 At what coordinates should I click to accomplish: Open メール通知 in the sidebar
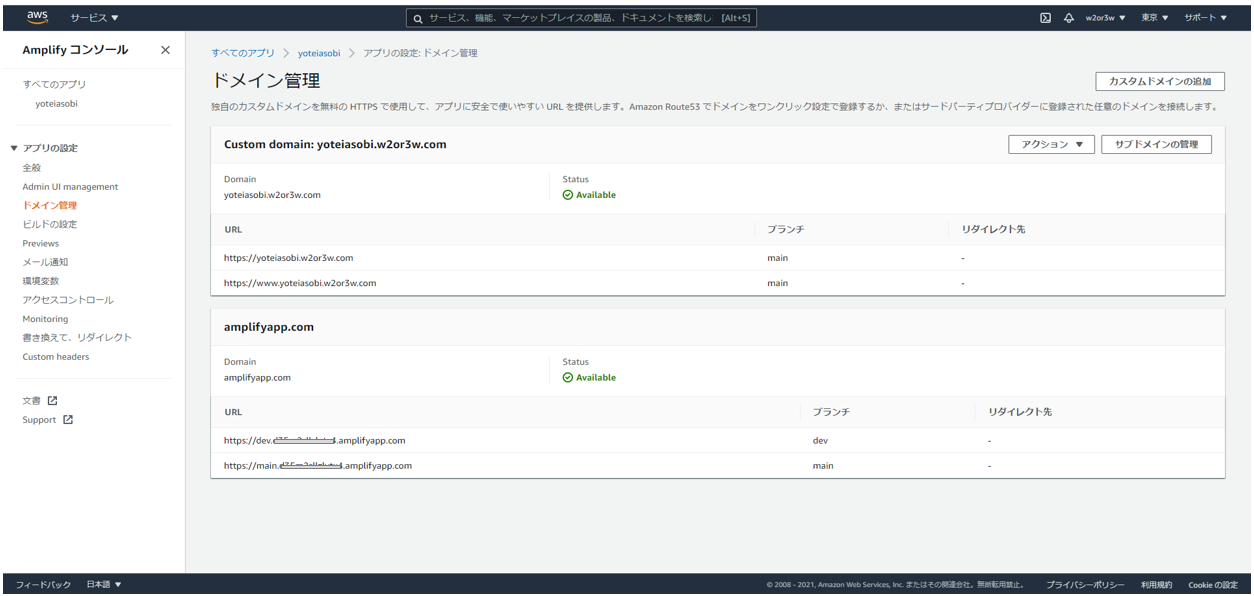click(45, 262)
